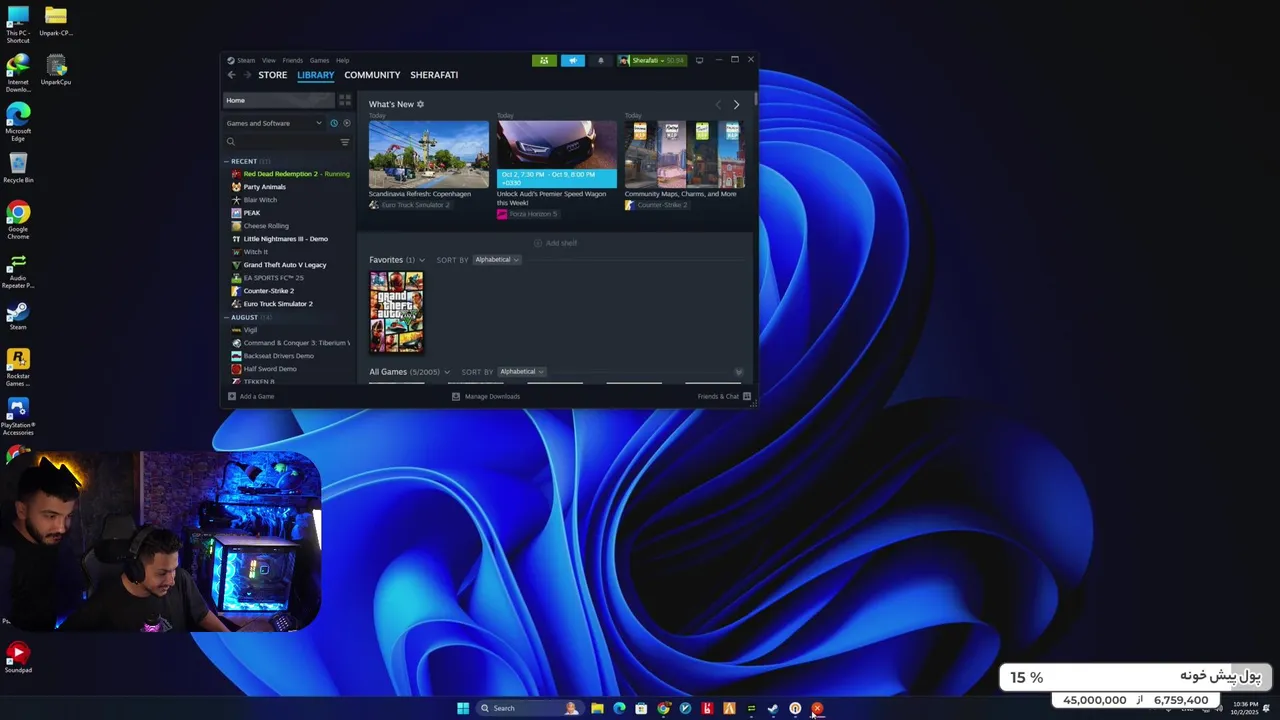Collapse the RECENT section in sidebar

pyautogui.click(x=227, y=161)
